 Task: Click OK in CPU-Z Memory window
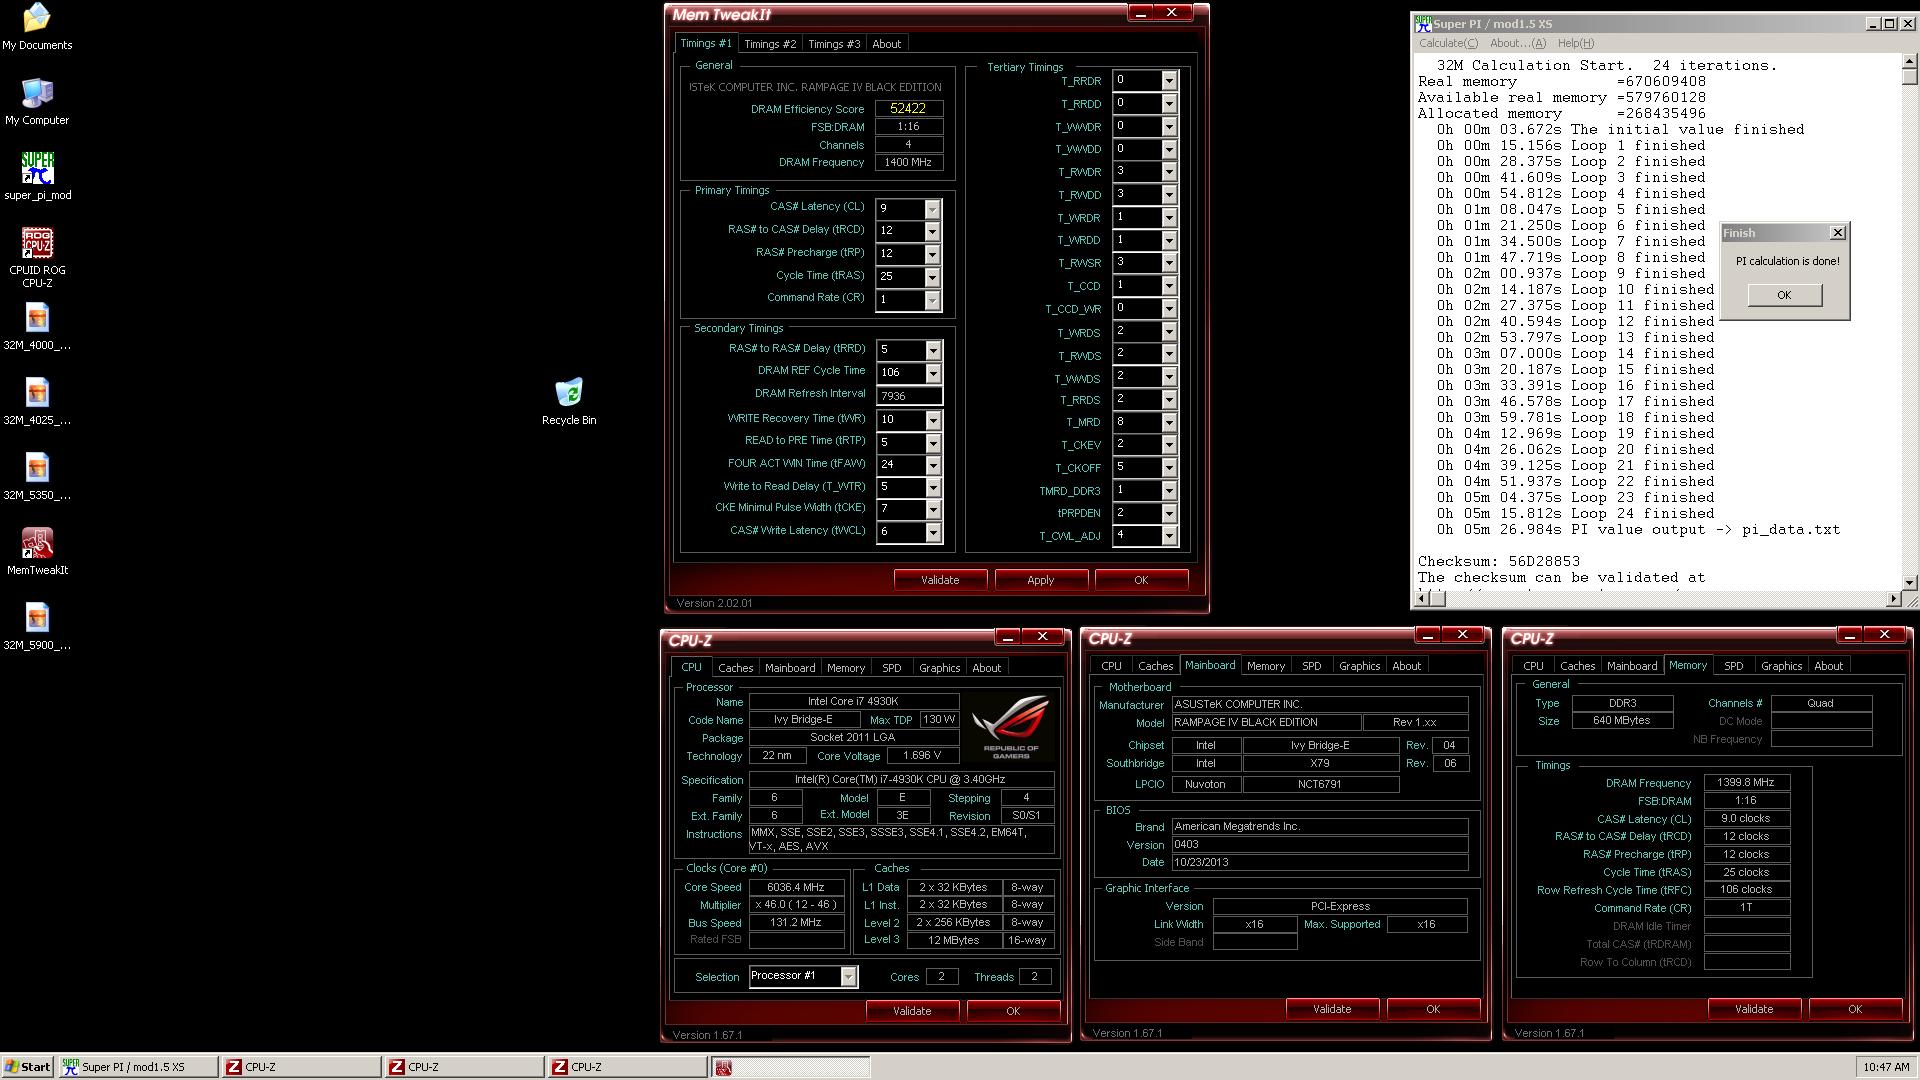click(x=1855, y=1009)
